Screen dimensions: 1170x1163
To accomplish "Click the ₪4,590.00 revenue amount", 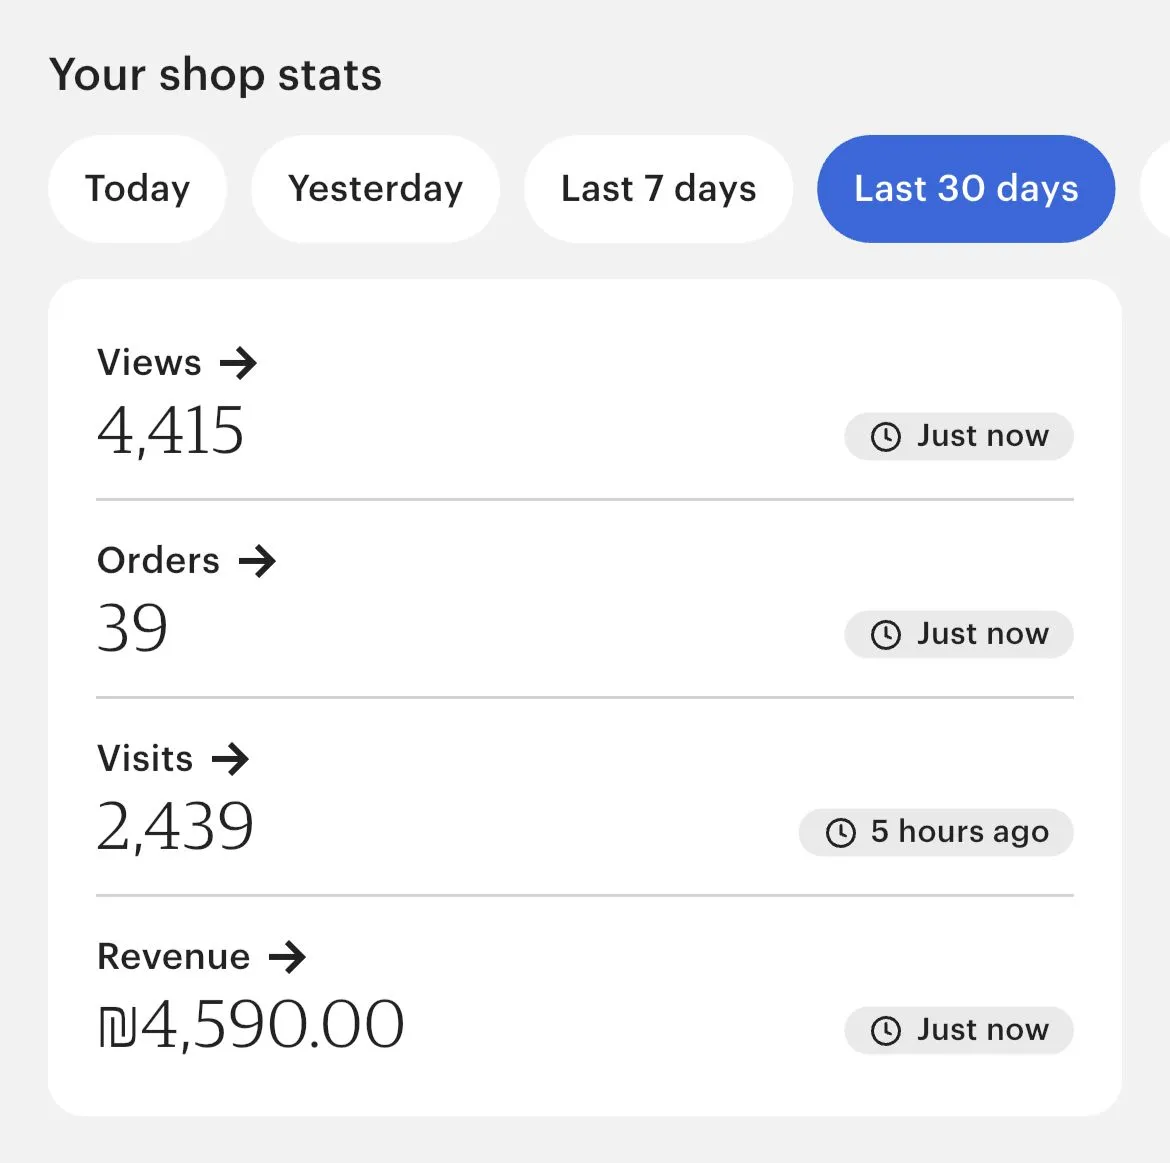I will (251, 1025).
